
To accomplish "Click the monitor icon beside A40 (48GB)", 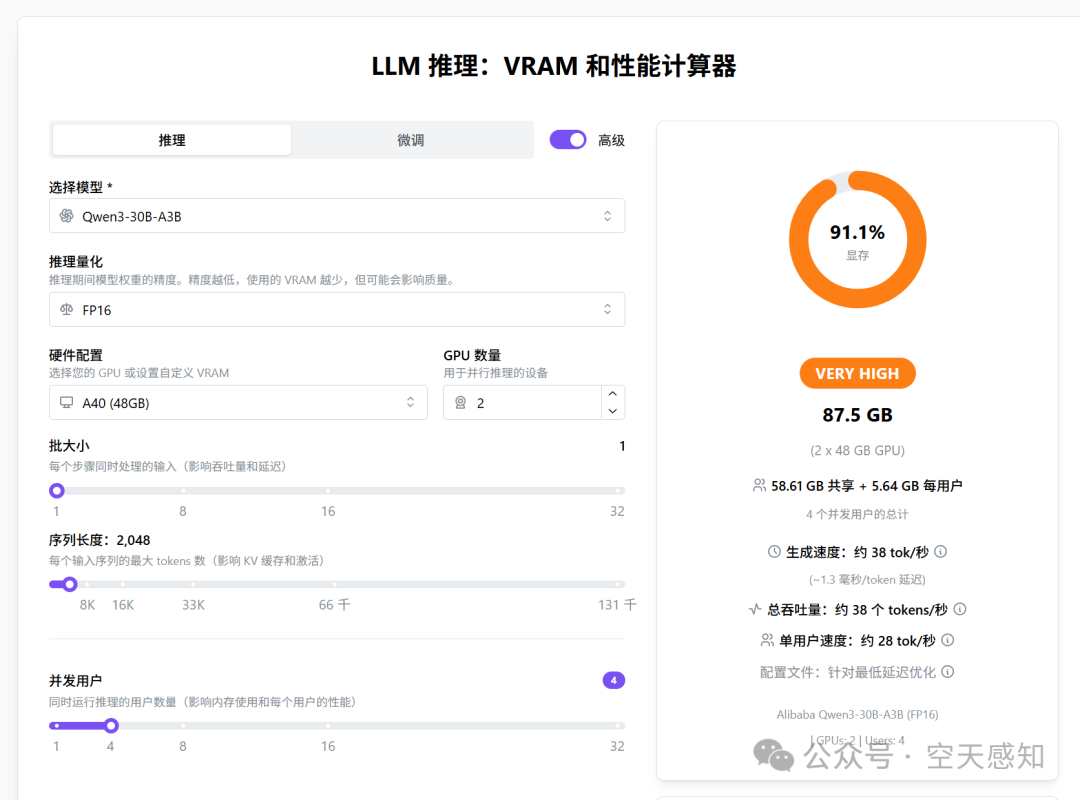I will 66,402.
